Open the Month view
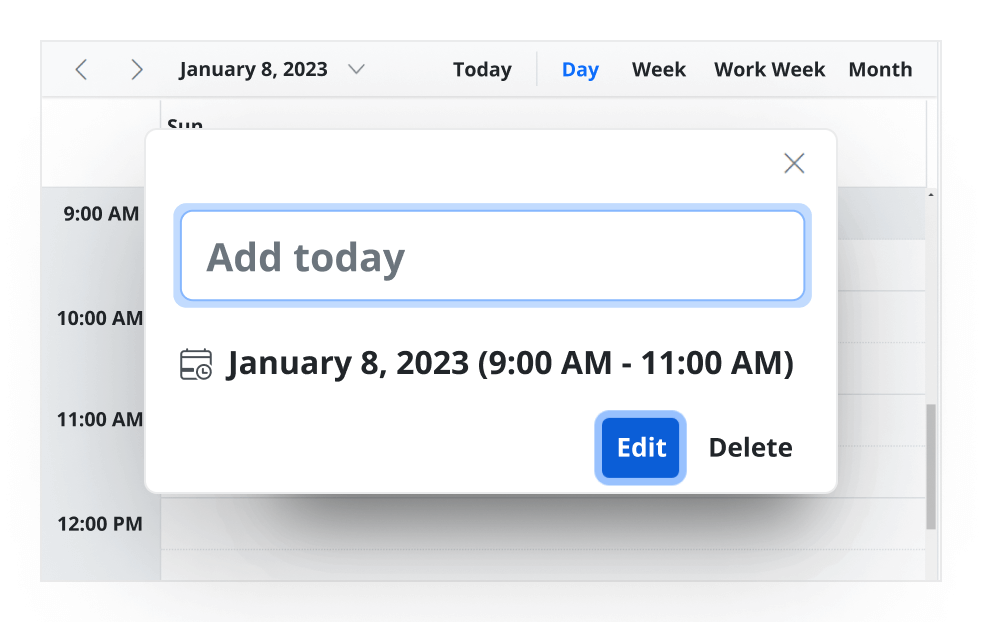 [x=880, y=69]
